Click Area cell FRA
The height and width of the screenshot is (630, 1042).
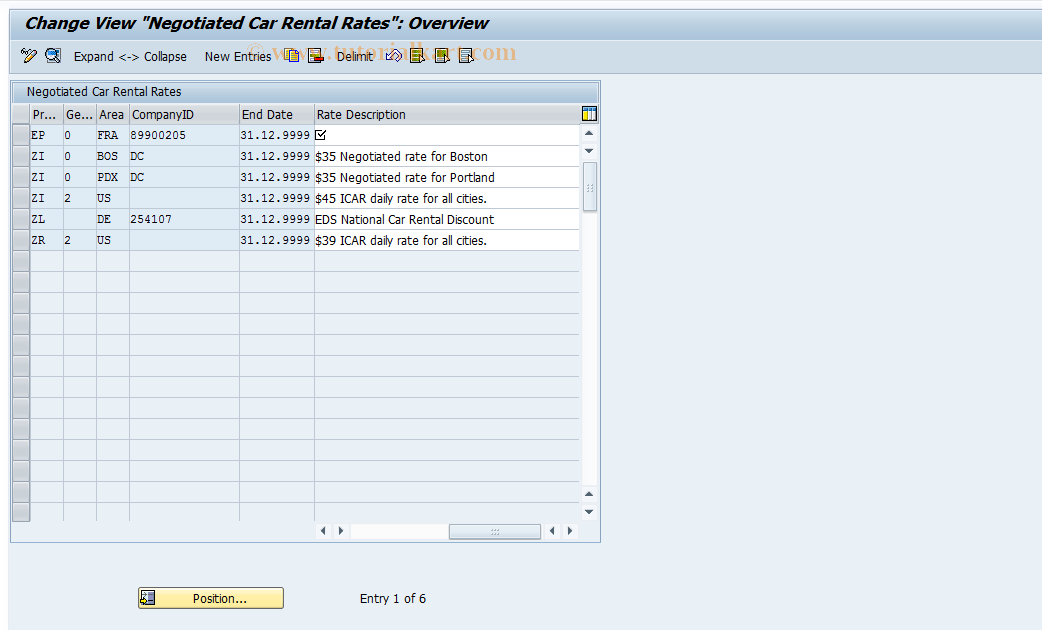tap(113, 135)
